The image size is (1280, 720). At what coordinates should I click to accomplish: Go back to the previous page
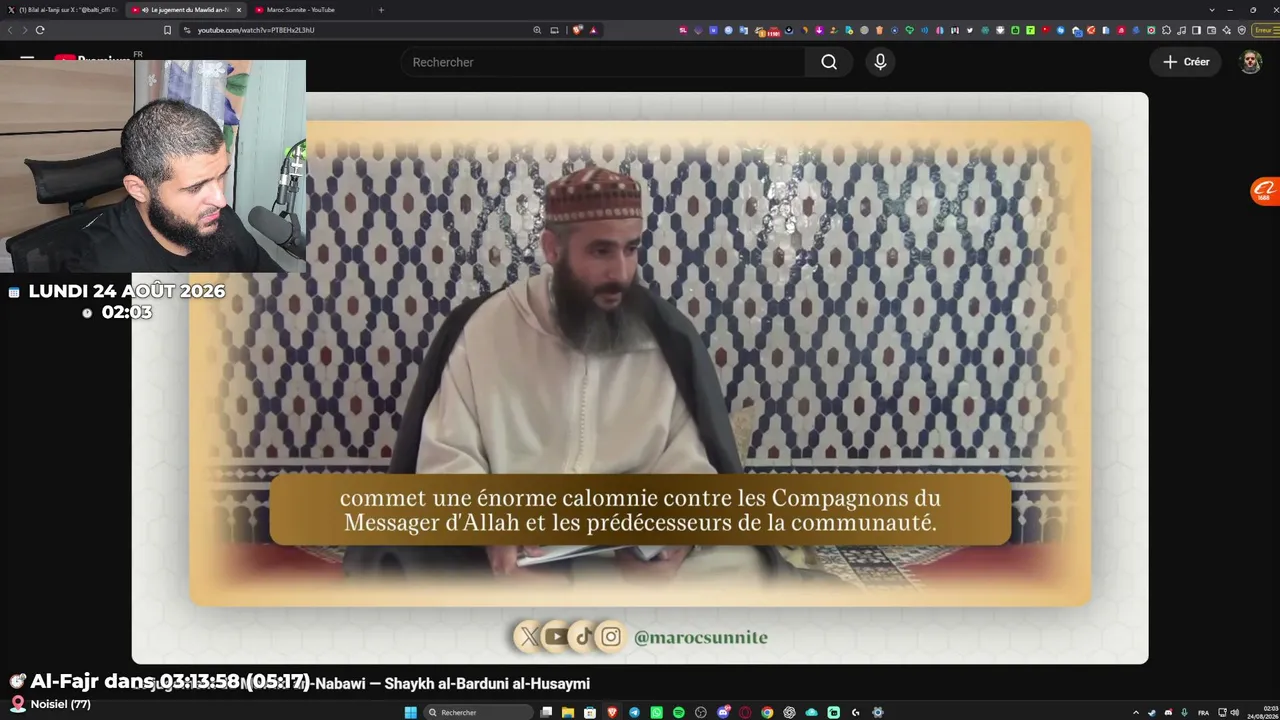pos(10,30)
